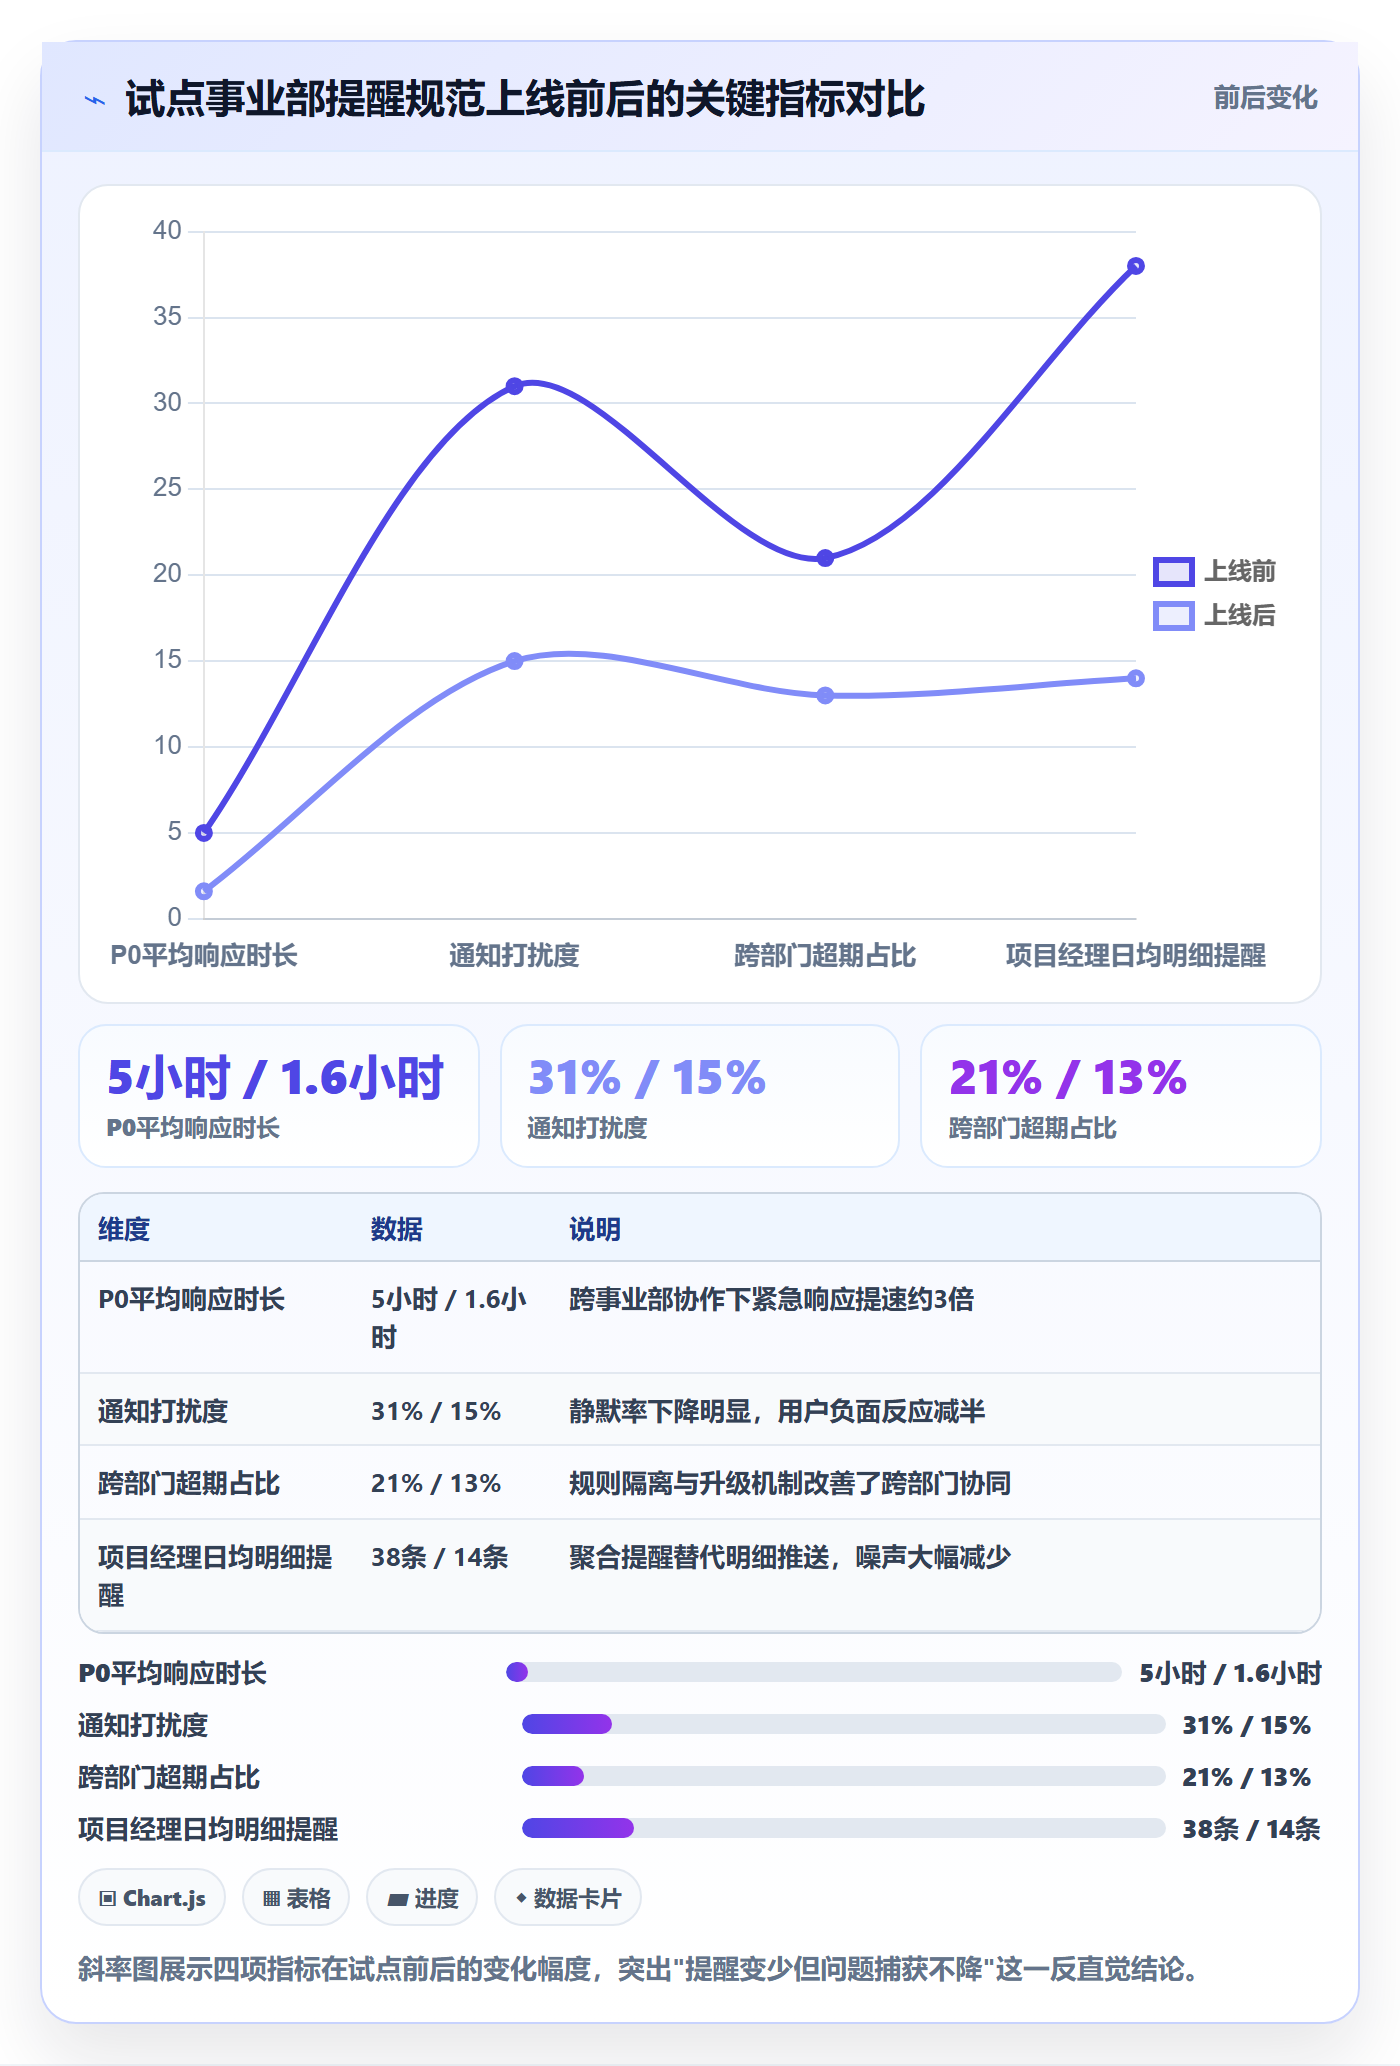Select the 进度 chip
This screenshot has height=2066, width=1400.
point(422,1897)
